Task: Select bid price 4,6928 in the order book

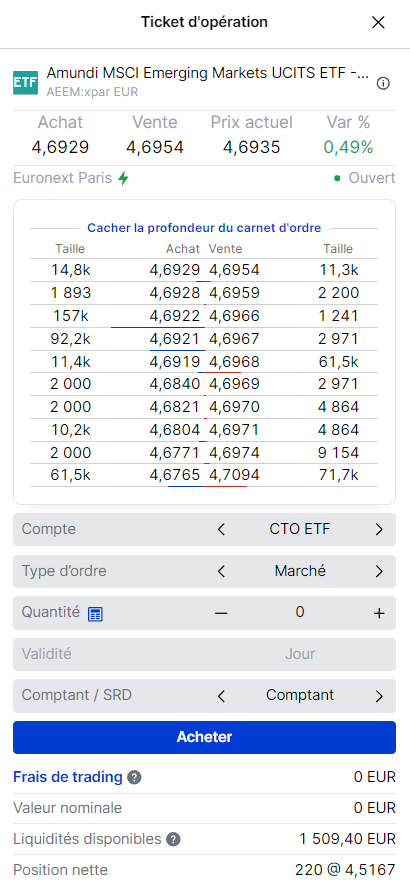Action: (175, 293)
